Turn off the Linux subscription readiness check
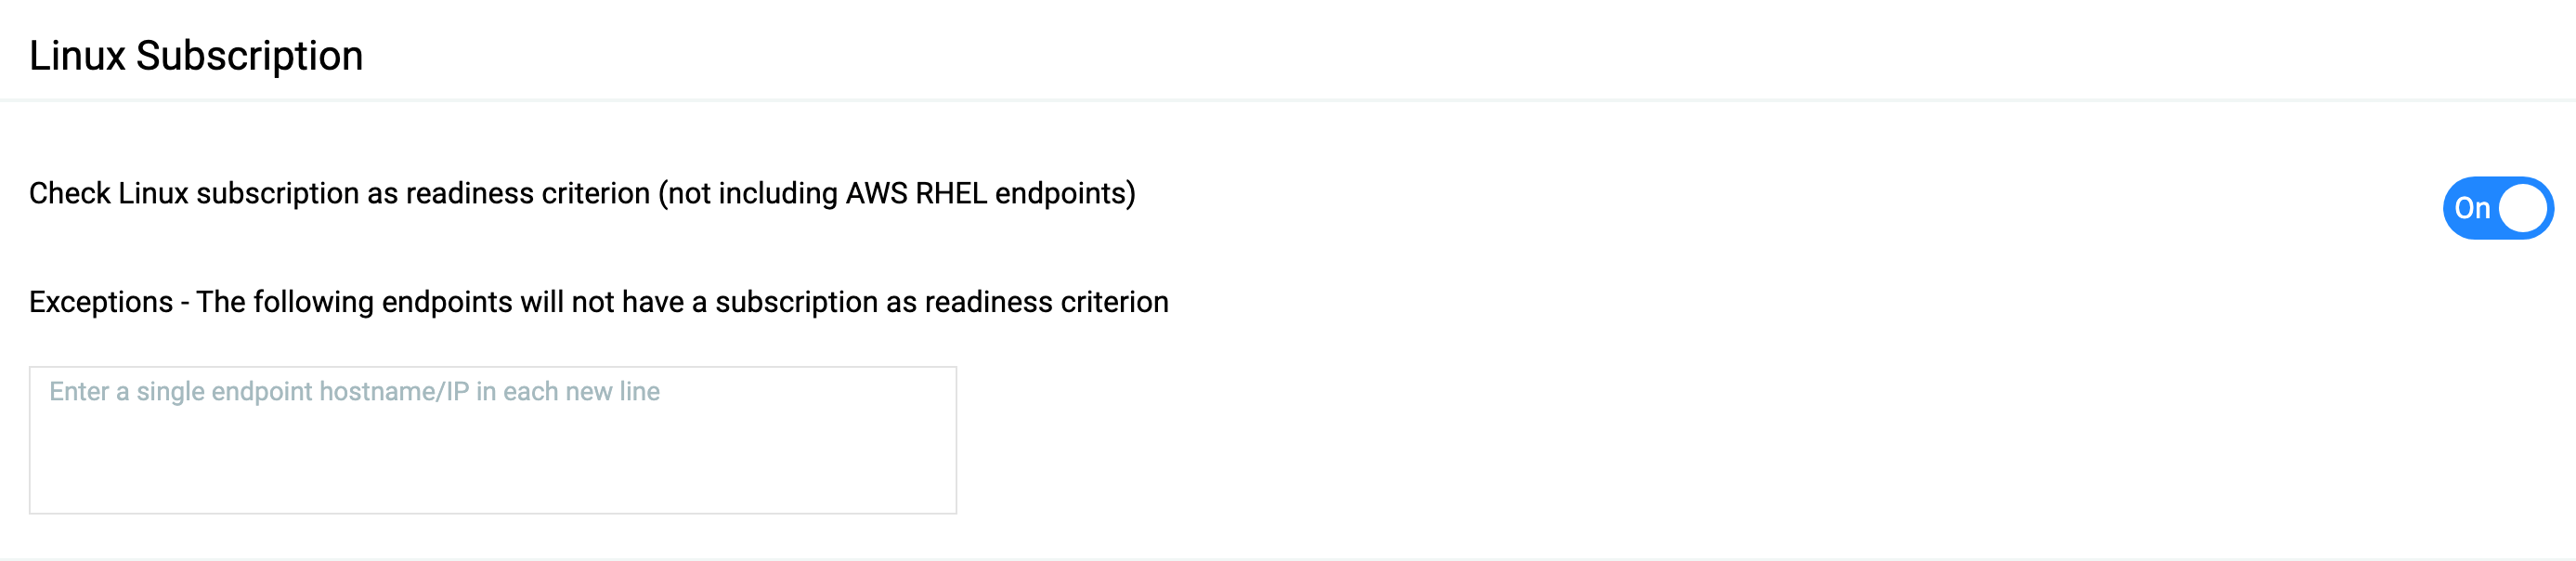2576x561 pixels. [2497, 207]
